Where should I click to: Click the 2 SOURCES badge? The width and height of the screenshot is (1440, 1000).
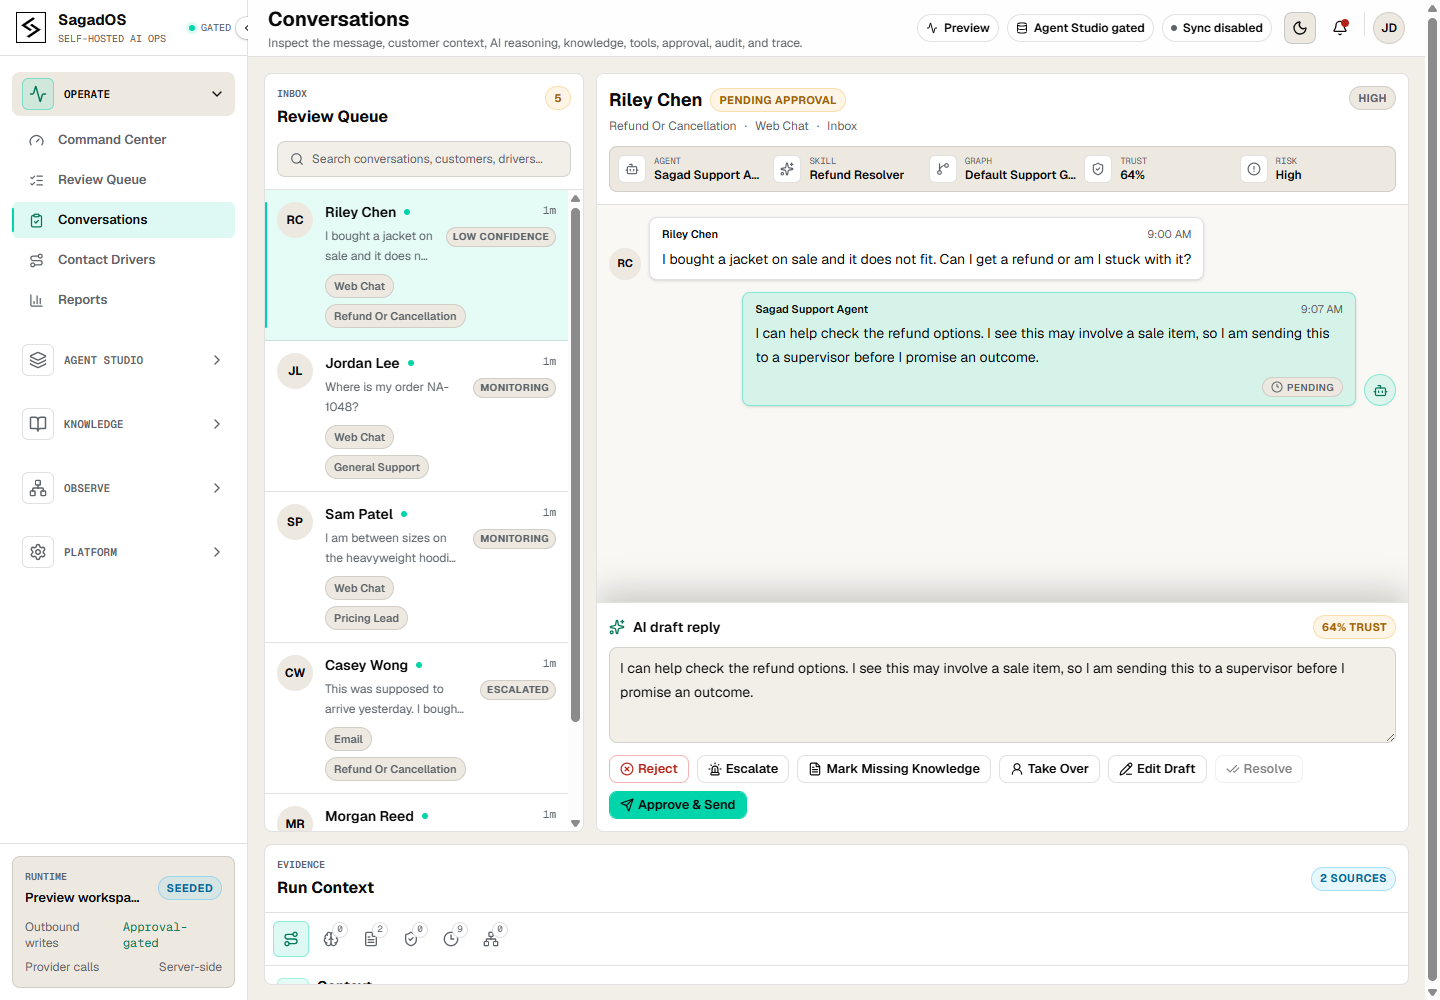click(x=1353, y=878)
